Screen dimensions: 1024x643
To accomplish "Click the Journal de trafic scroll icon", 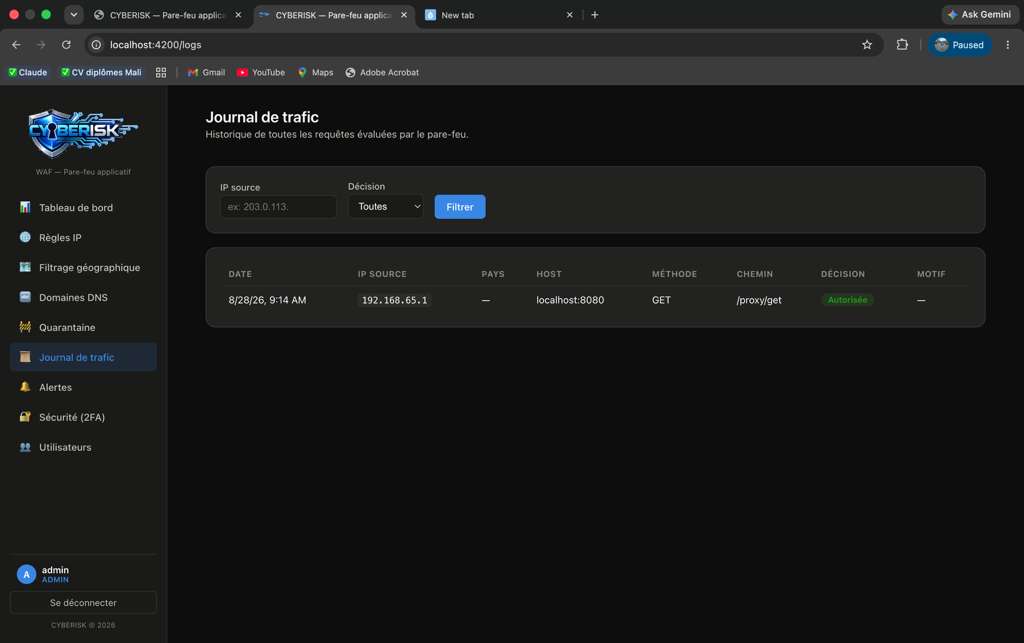I will pos(25,357).
